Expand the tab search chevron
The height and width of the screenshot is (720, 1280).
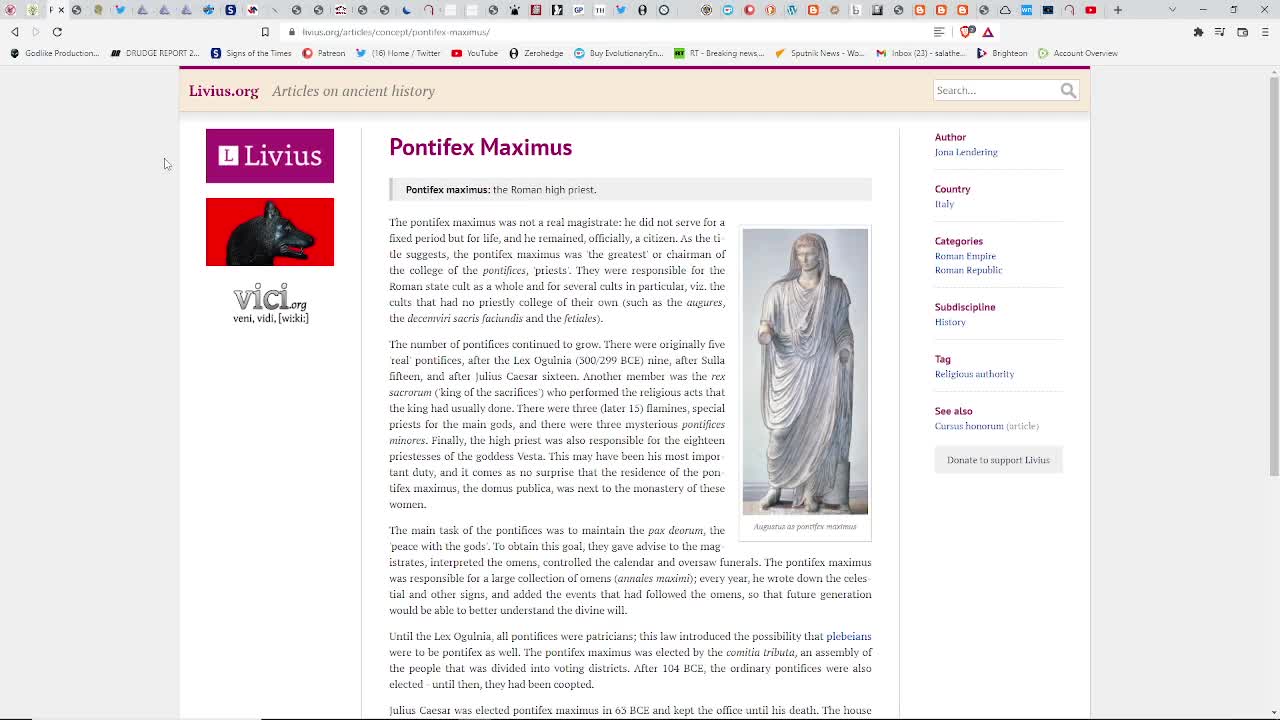point(1172,10)
